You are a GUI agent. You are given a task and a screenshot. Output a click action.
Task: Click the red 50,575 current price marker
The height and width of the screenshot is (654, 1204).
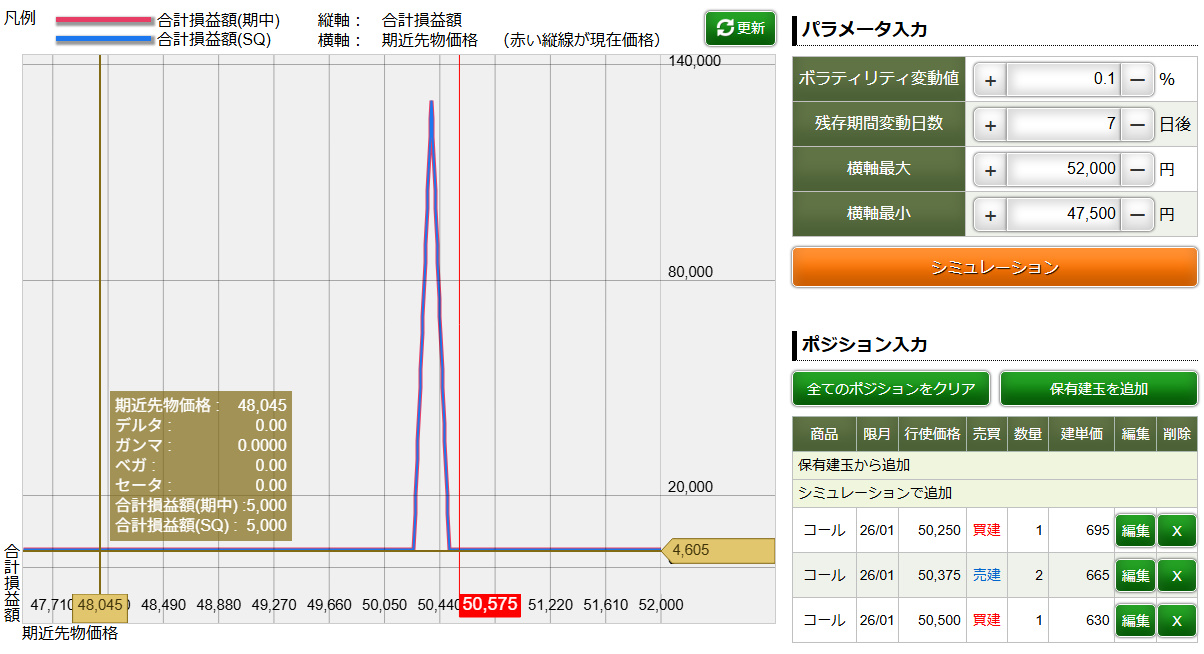coord(490,605)
